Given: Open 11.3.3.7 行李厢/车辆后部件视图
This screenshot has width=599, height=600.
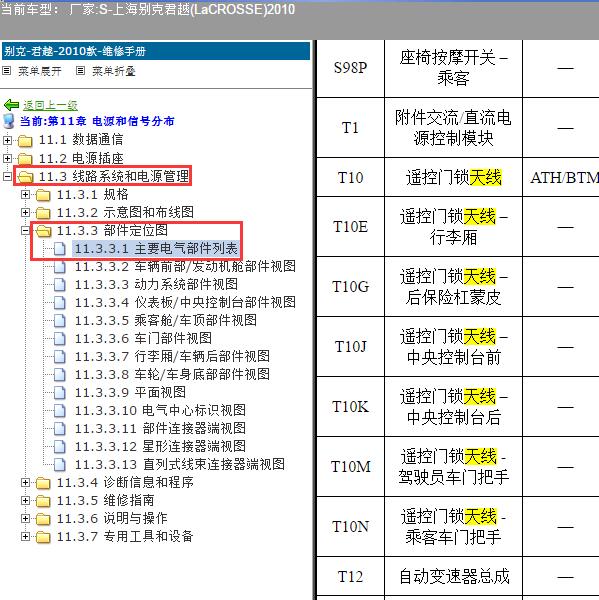Looking at the screenshot, I should [x=172, y=356].
